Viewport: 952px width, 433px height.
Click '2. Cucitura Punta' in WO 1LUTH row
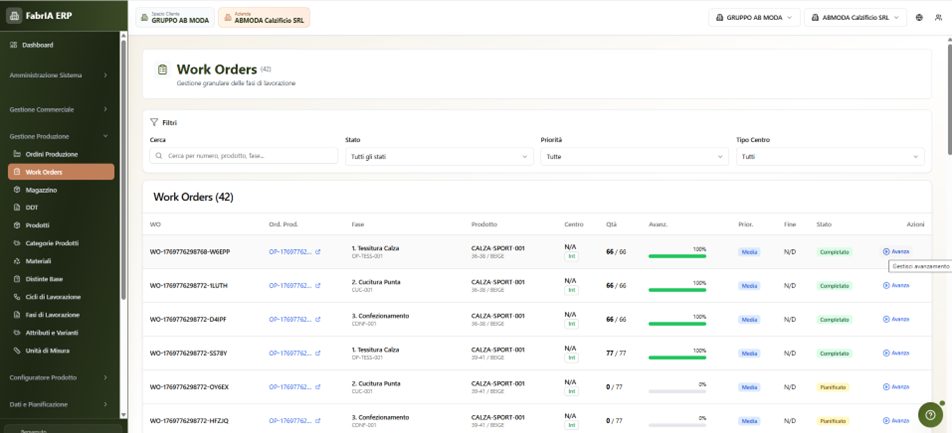[375, 282]
